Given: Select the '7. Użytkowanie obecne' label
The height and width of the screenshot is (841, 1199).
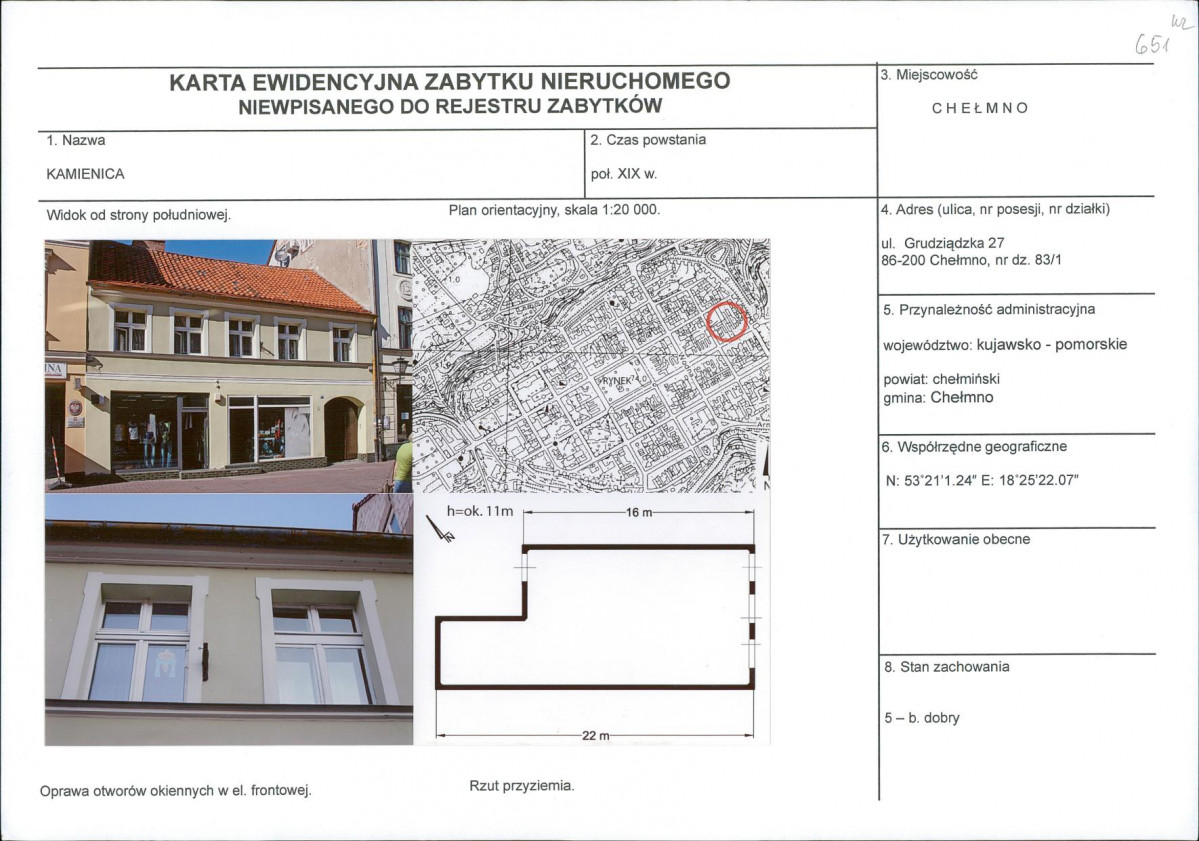Looking at the screenshot, I should (x=956, y=540).
